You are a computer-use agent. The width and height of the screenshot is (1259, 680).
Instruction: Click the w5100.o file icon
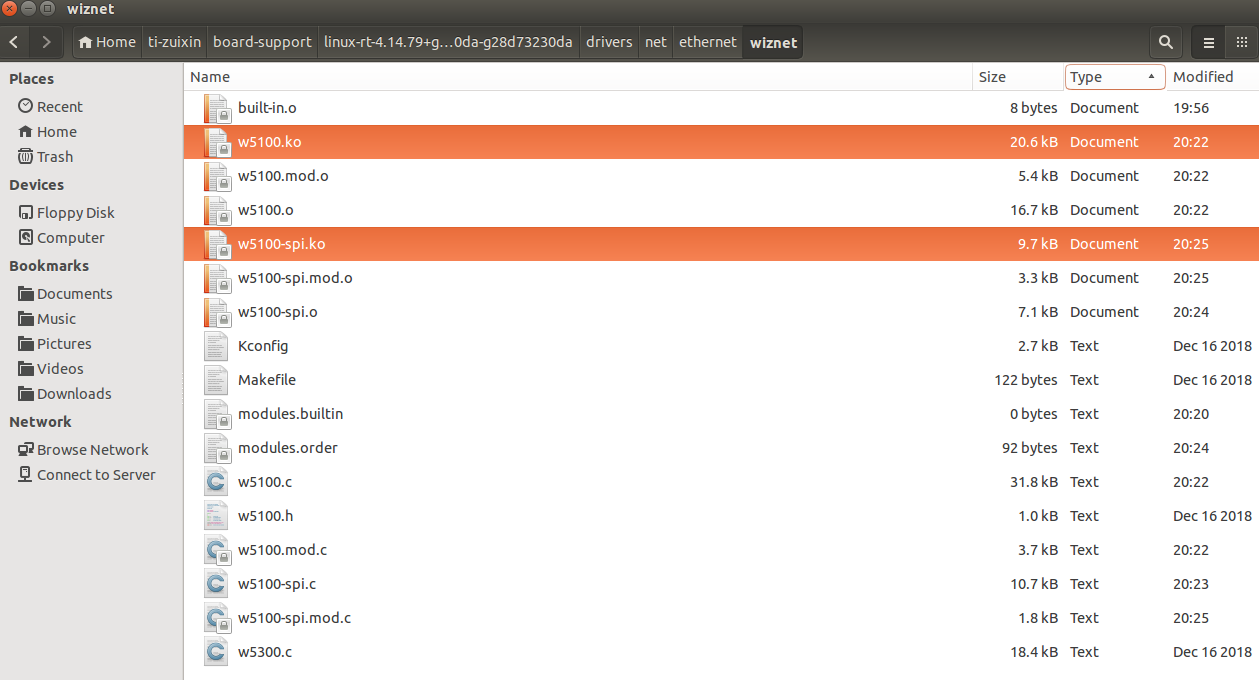pyautogui.click(x=216, y=210)
